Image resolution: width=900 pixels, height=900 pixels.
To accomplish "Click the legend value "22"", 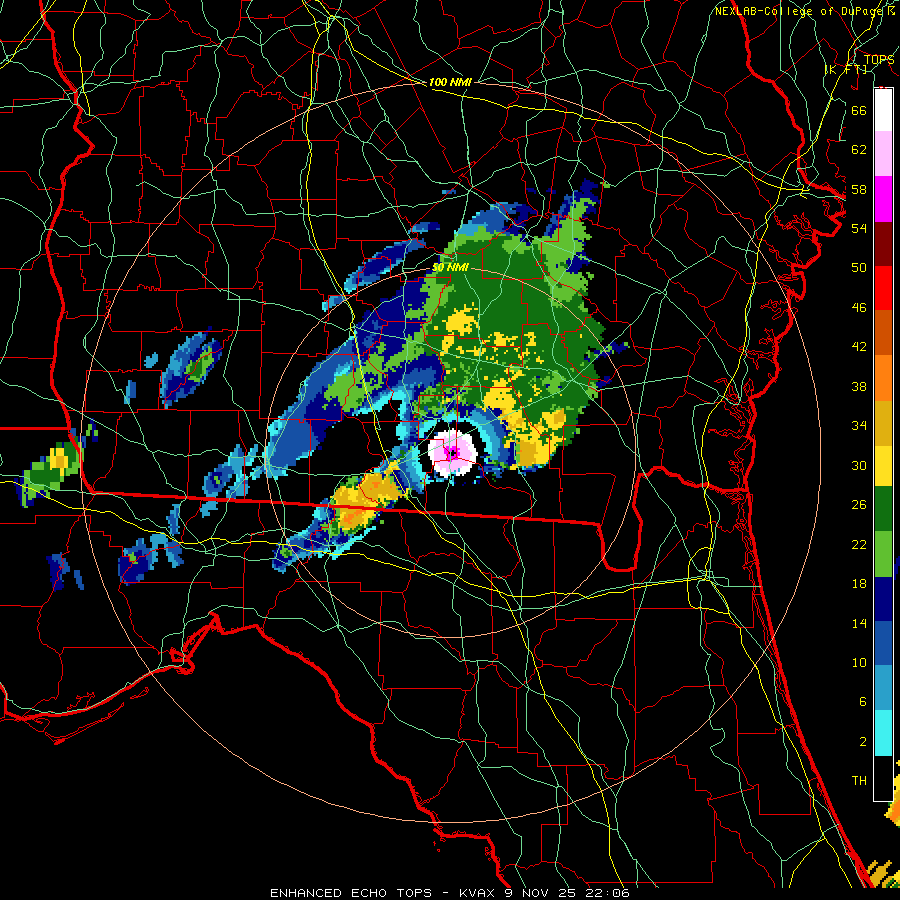I will 859,545.
